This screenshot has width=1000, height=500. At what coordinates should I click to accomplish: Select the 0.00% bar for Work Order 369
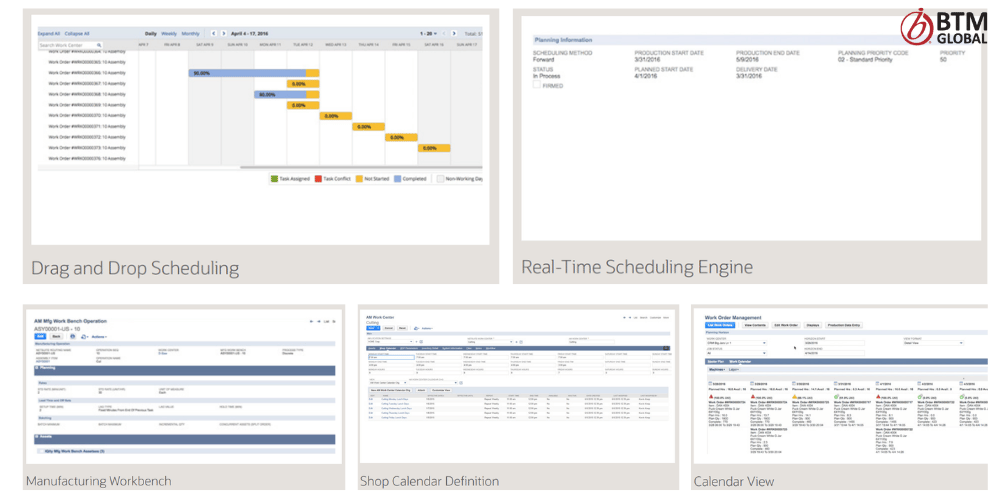(303, 105)
